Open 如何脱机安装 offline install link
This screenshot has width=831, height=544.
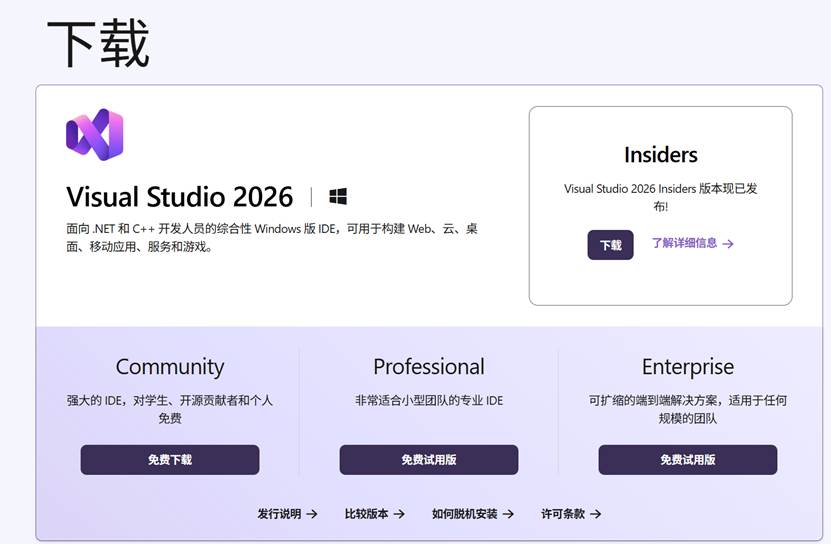point(473,514)
